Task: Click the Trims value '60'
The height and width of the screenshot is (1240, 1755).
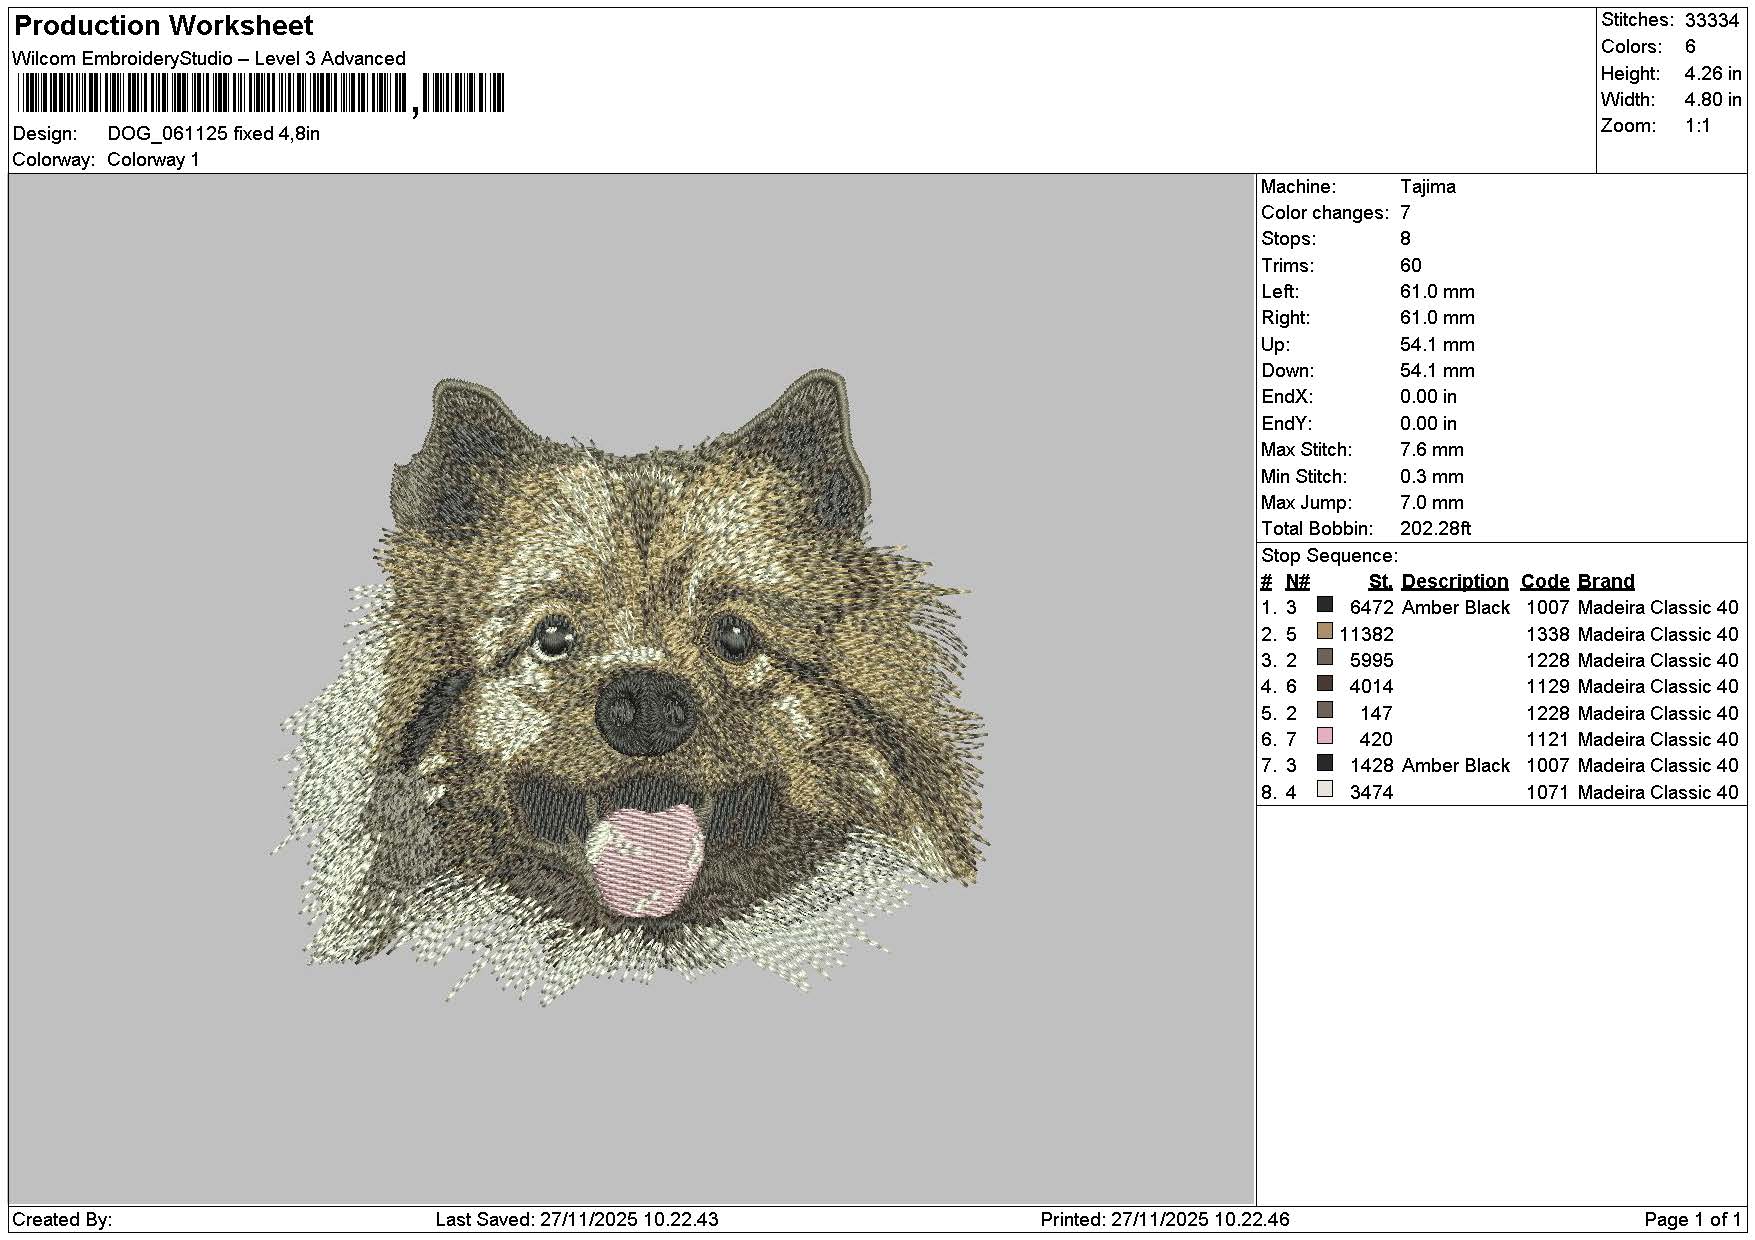Action: click(x=1411, y=265)
